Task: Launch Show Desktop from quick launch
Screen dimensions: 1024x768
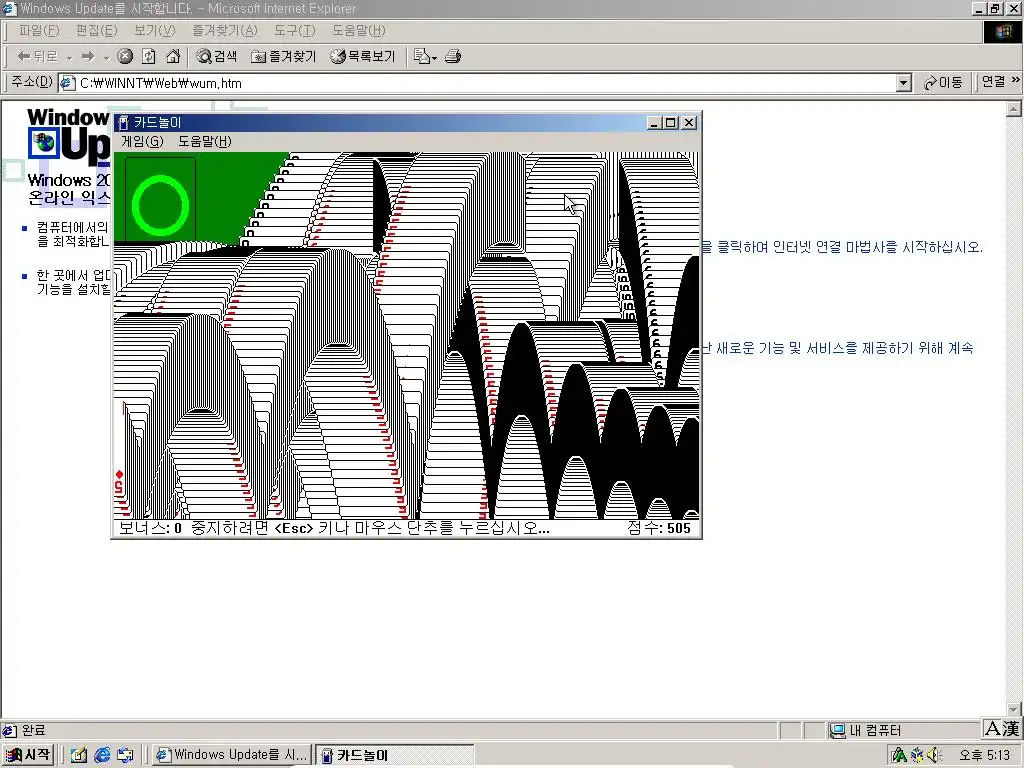Action: click(x=78, y=755)
